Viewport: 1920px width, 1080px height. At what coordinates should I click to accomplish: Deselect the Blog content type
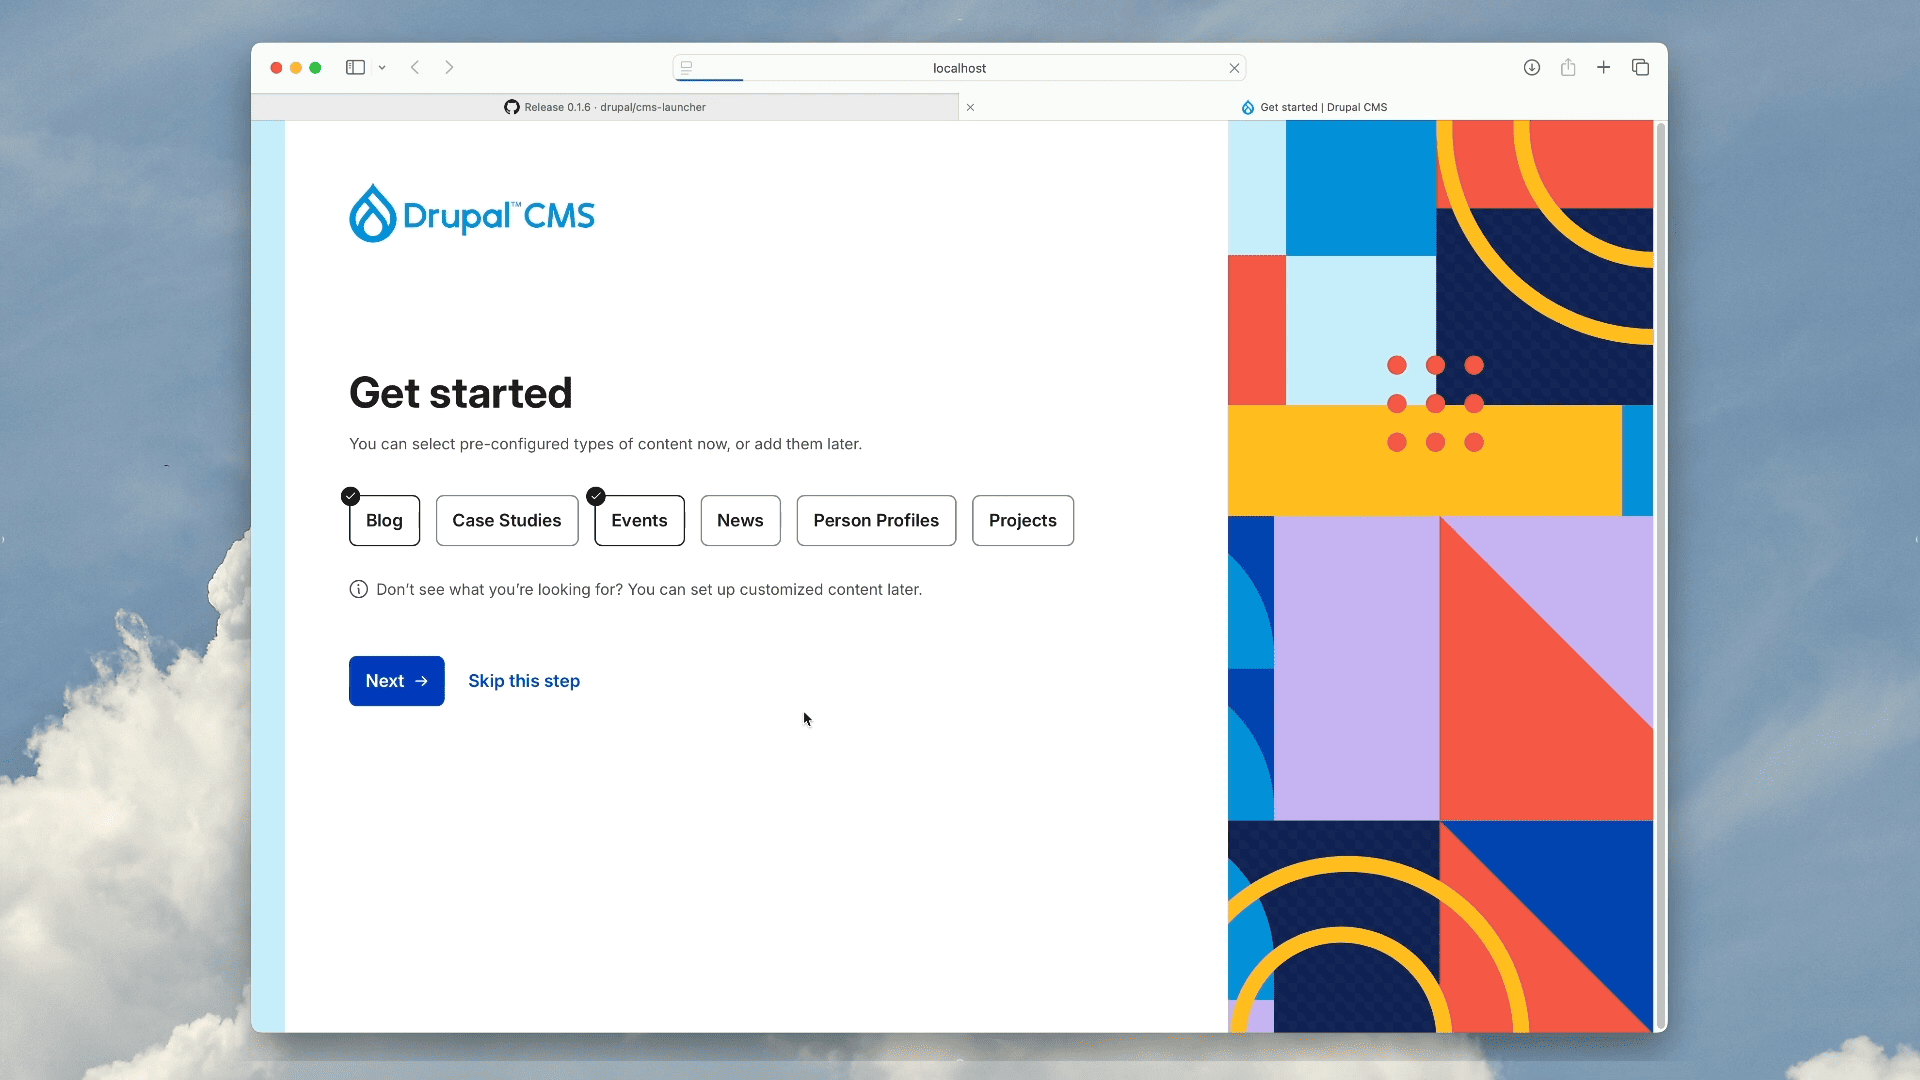tap(384, 520)
